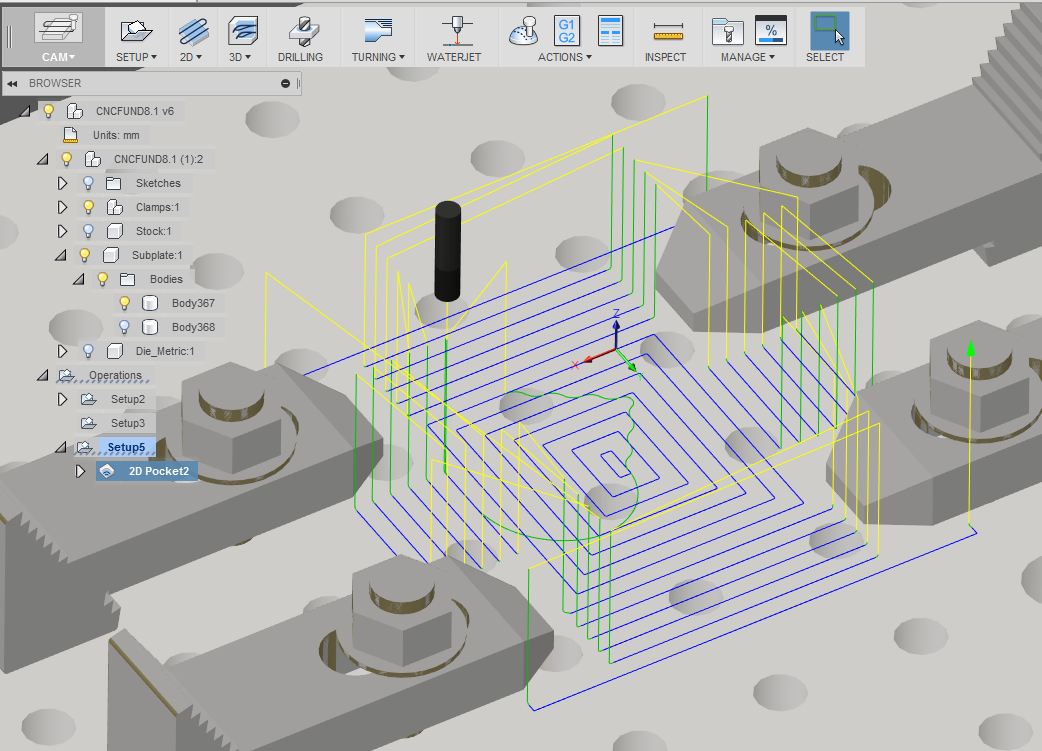Click the Turning tool icon

(x=379, y=31)
